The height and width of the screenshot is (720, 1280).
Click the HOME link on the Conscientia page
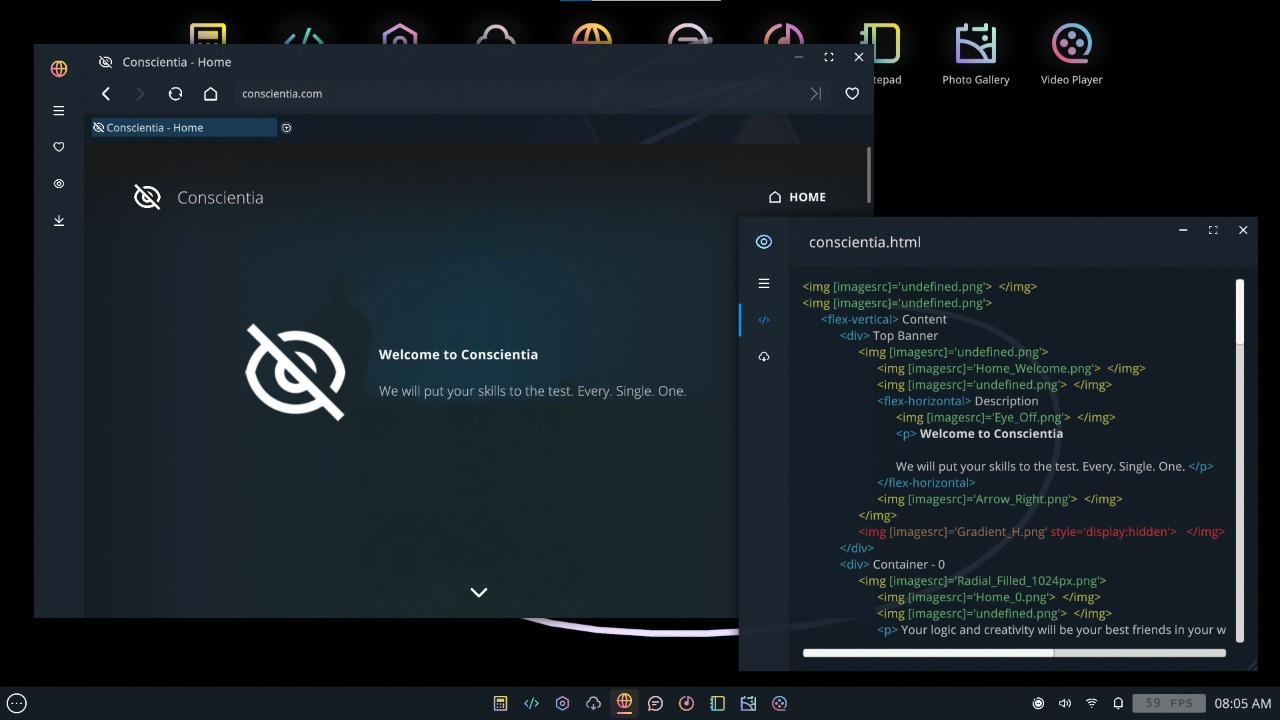point(797,197)
